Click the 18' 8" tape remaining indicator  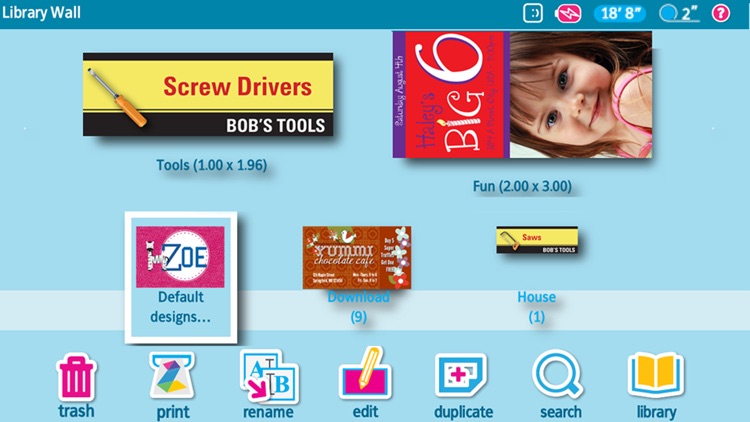pos(619,13)
